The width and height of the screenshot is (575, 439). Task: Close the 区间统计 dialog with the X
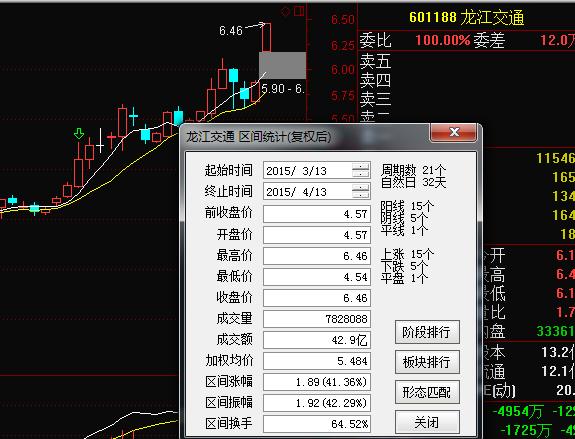454,132
